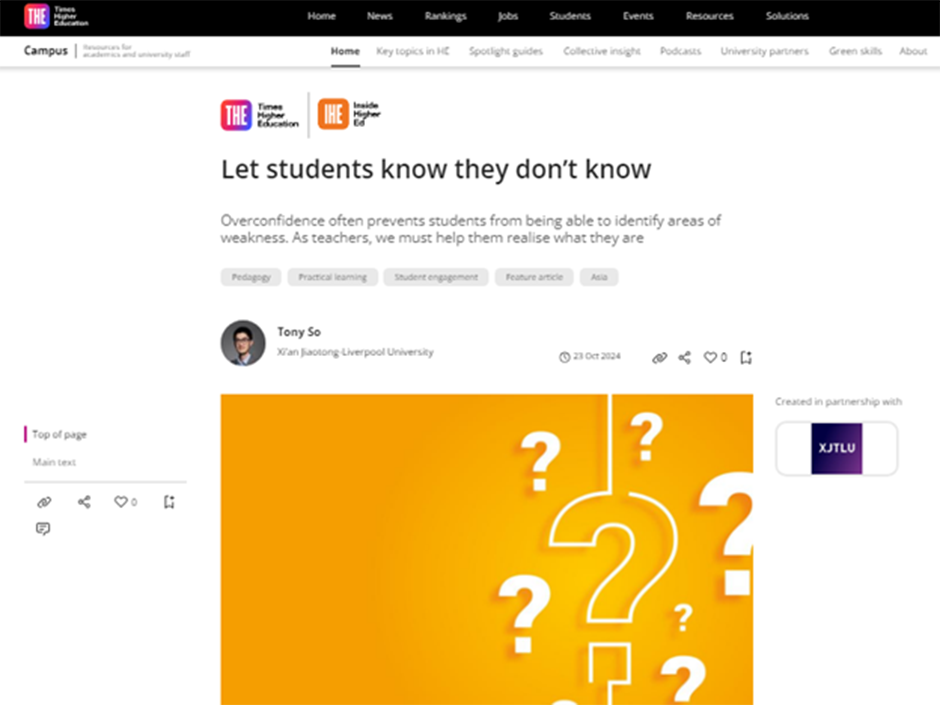Click the Student engagement tag

click(x=436, y=277)
